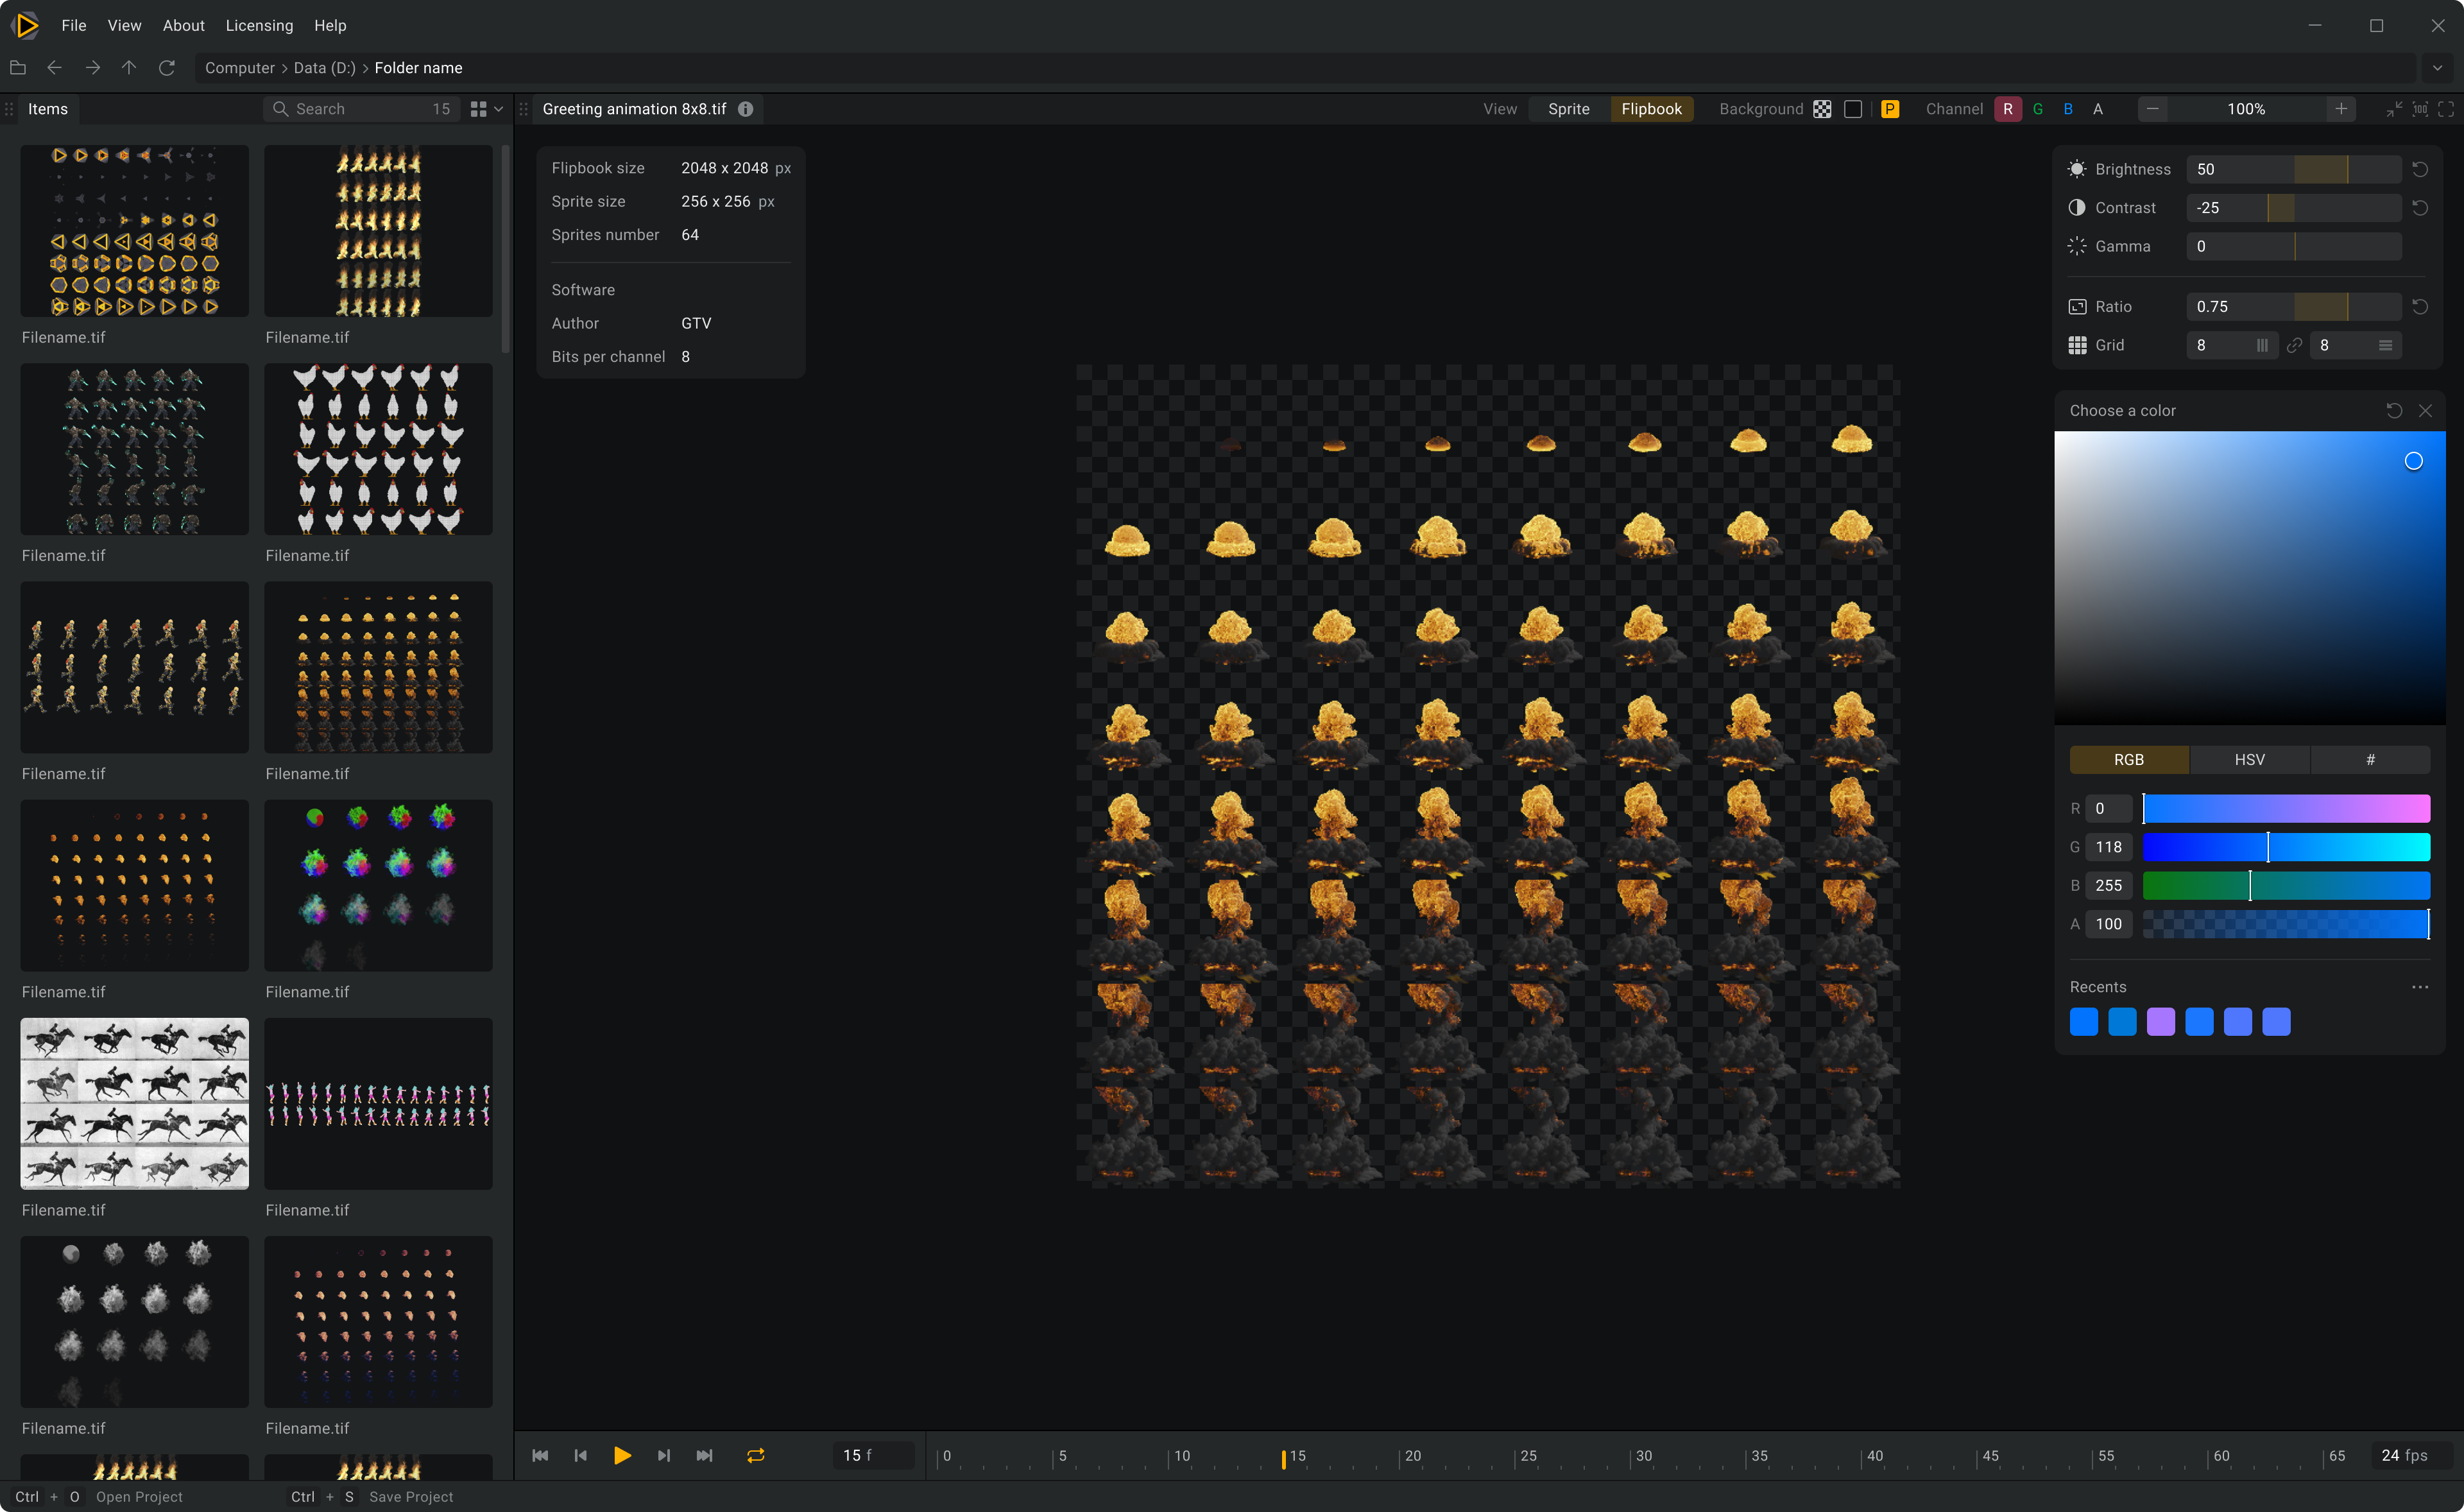The width and height of the screenshot is (2464, 1512).
Task: Jump to first frame icon
Action: click(x=540, y=1455)
